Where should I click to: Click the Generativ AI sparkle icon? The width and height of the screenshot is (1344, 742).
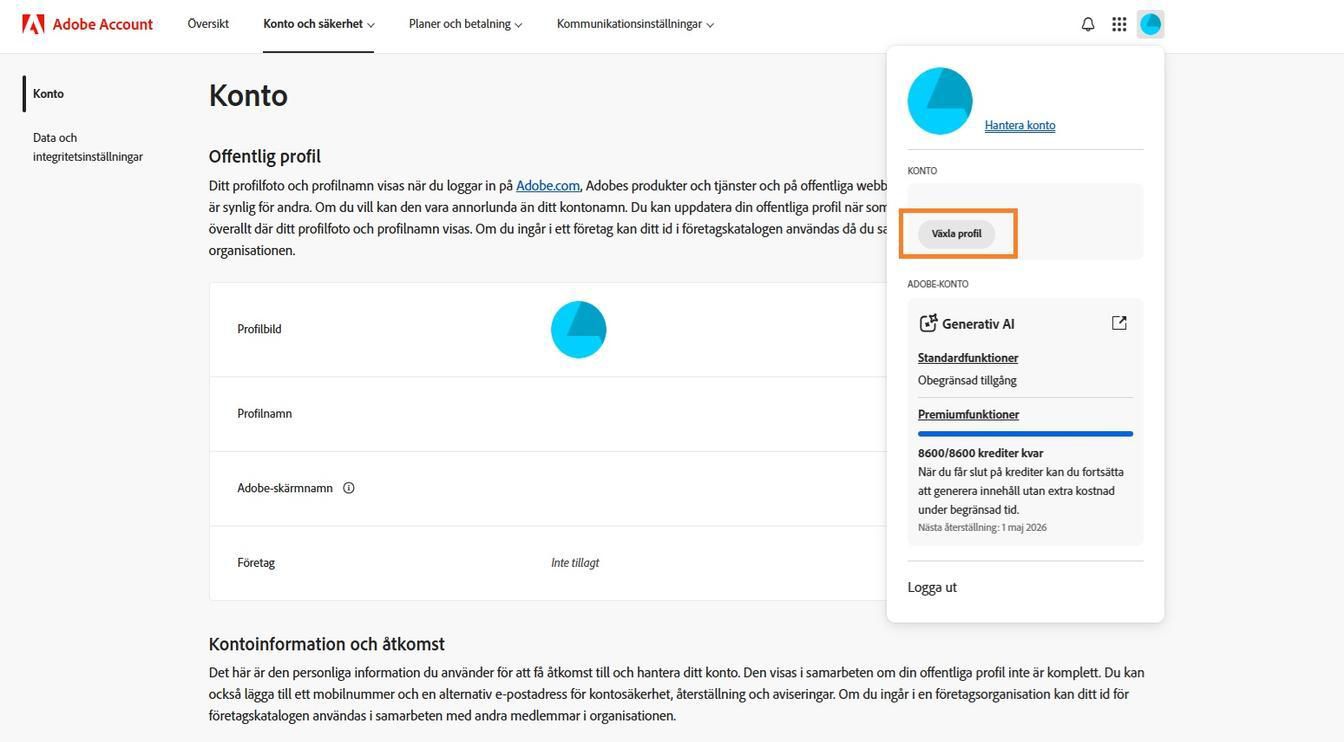tap(928, 323)
